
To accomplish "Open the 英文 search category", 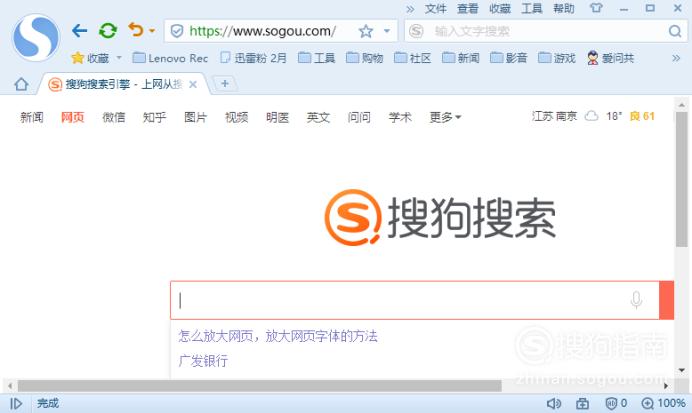I will point(318,117).
